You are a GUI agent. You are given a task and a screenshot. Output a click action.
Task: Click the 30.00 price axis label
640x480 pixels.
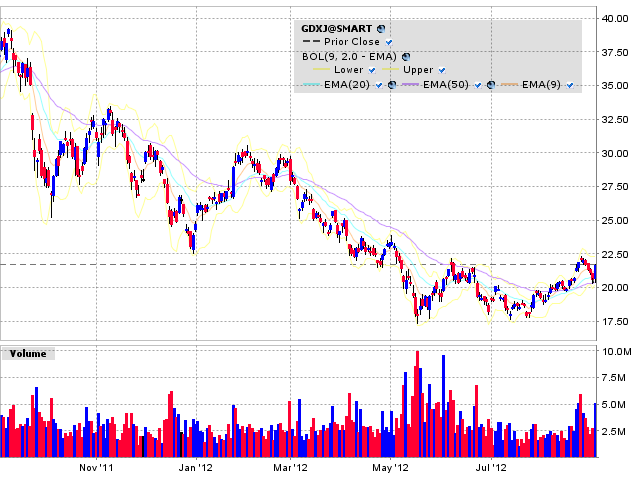click(x=615, y=153)
